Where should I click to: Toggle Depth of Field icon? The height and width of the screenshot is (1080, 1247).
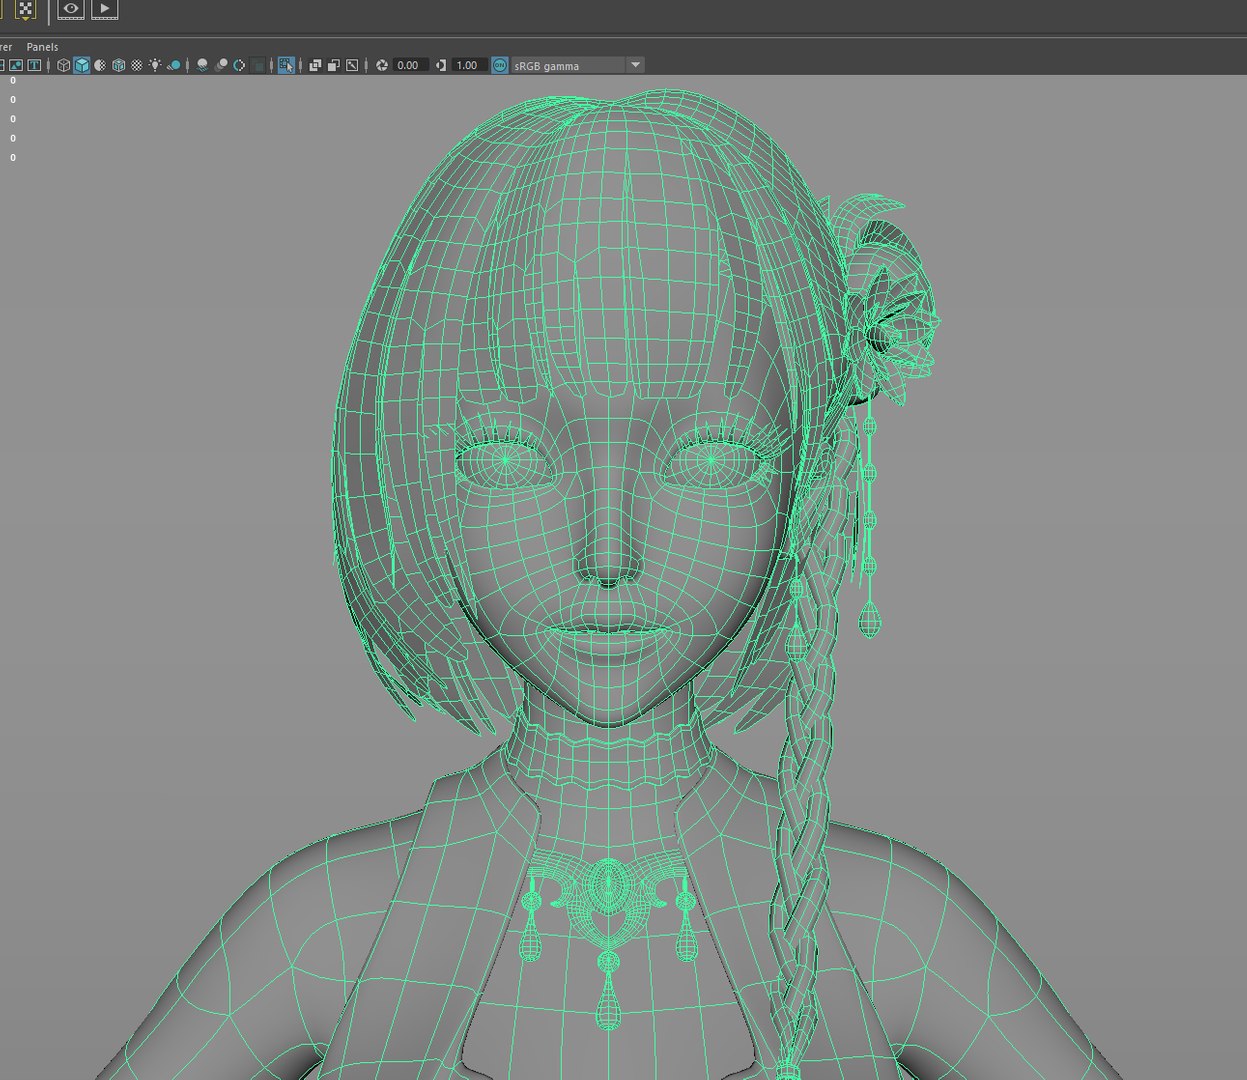[258, 65]
